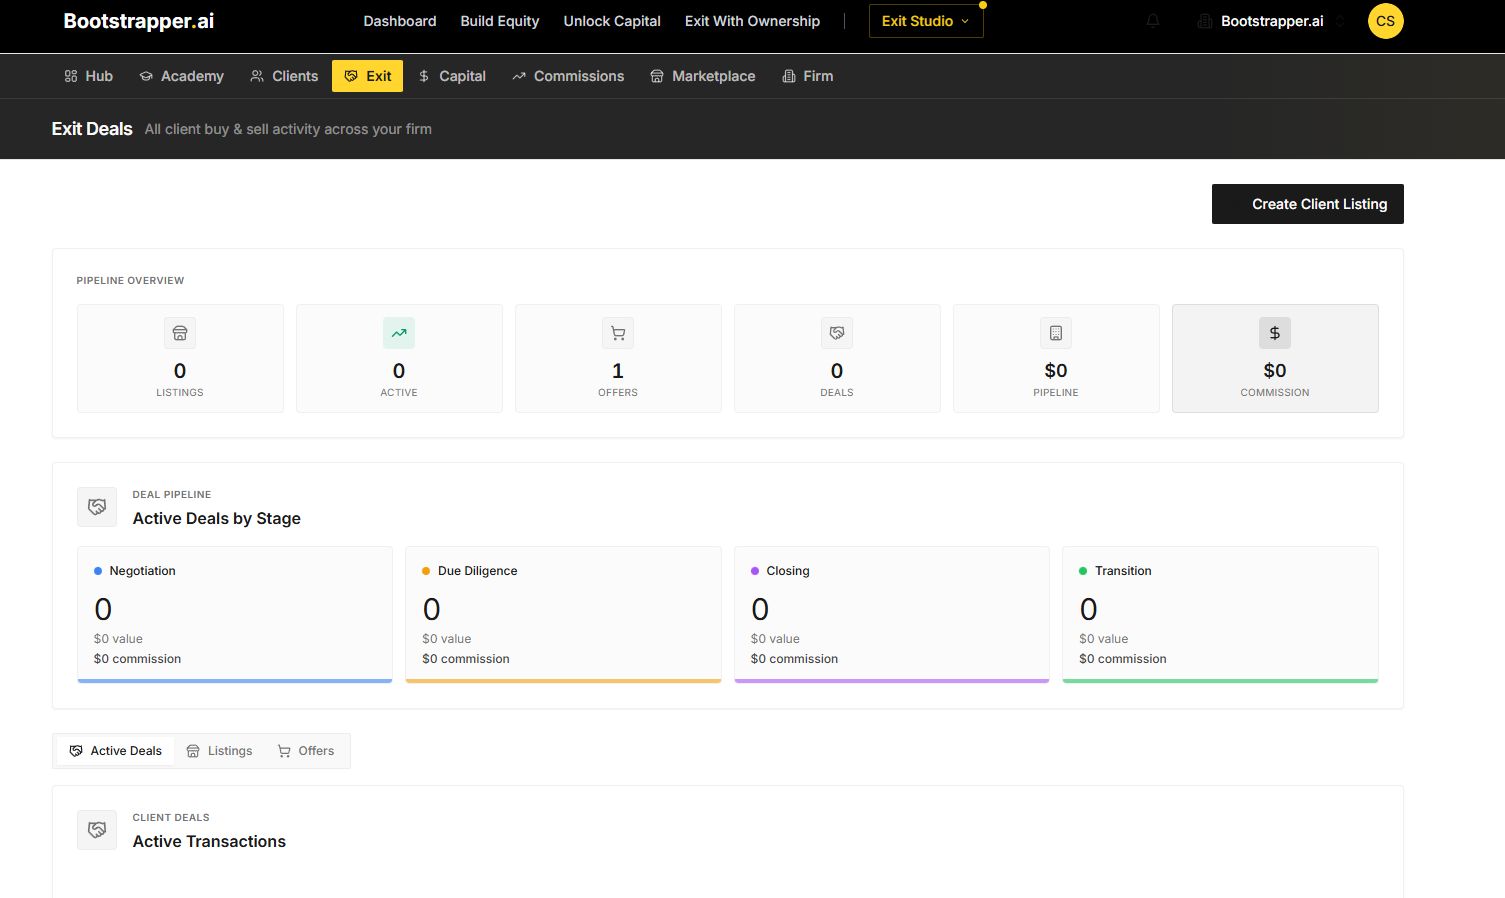Select the Due Diligence stage card
The image size is (1505, 898).
pos(563,614)
